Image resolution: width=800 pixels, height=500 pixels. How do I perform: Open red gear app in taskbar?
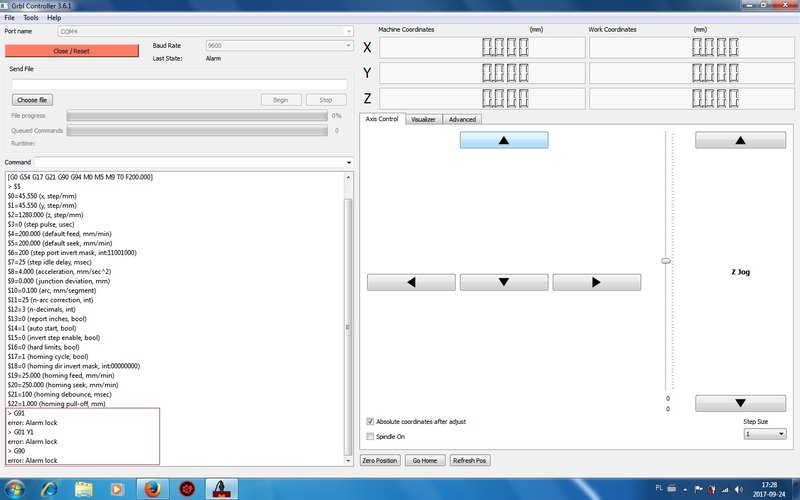(187, 489)
